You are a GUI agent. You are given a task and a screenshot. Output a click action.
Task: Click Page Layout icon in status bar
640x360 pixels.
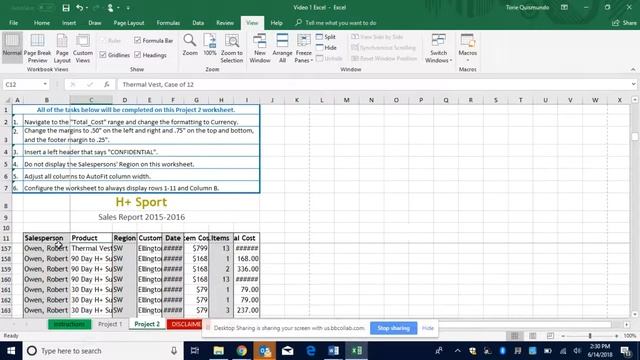[x=532, y=336]
